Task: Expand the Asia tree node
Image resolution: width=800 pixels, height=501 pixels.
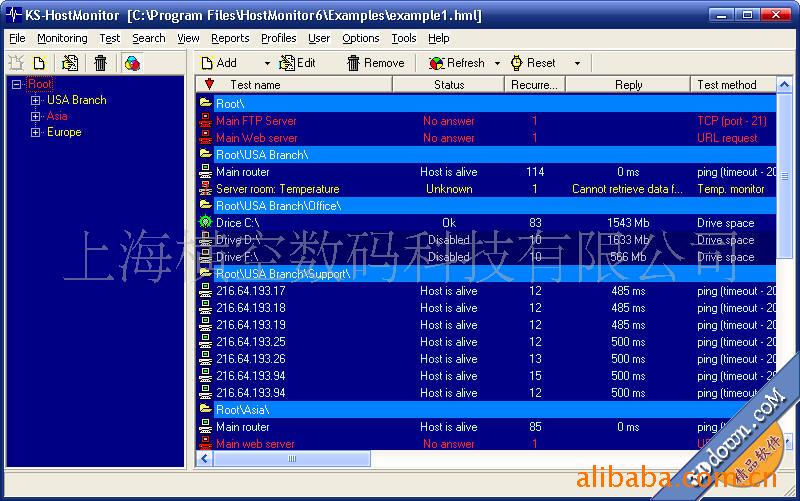Action: point(35,116)
